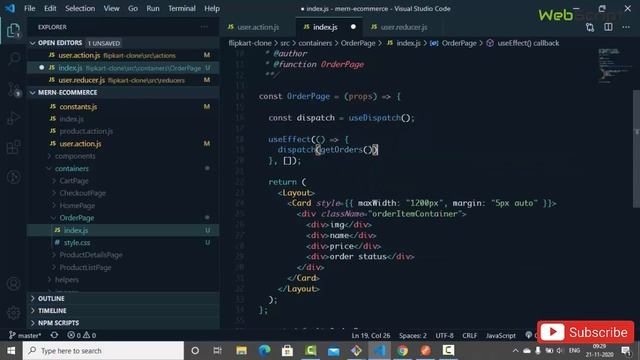640x360 pixels.
Task: Split the editor to the right
Action: [608, 27]
